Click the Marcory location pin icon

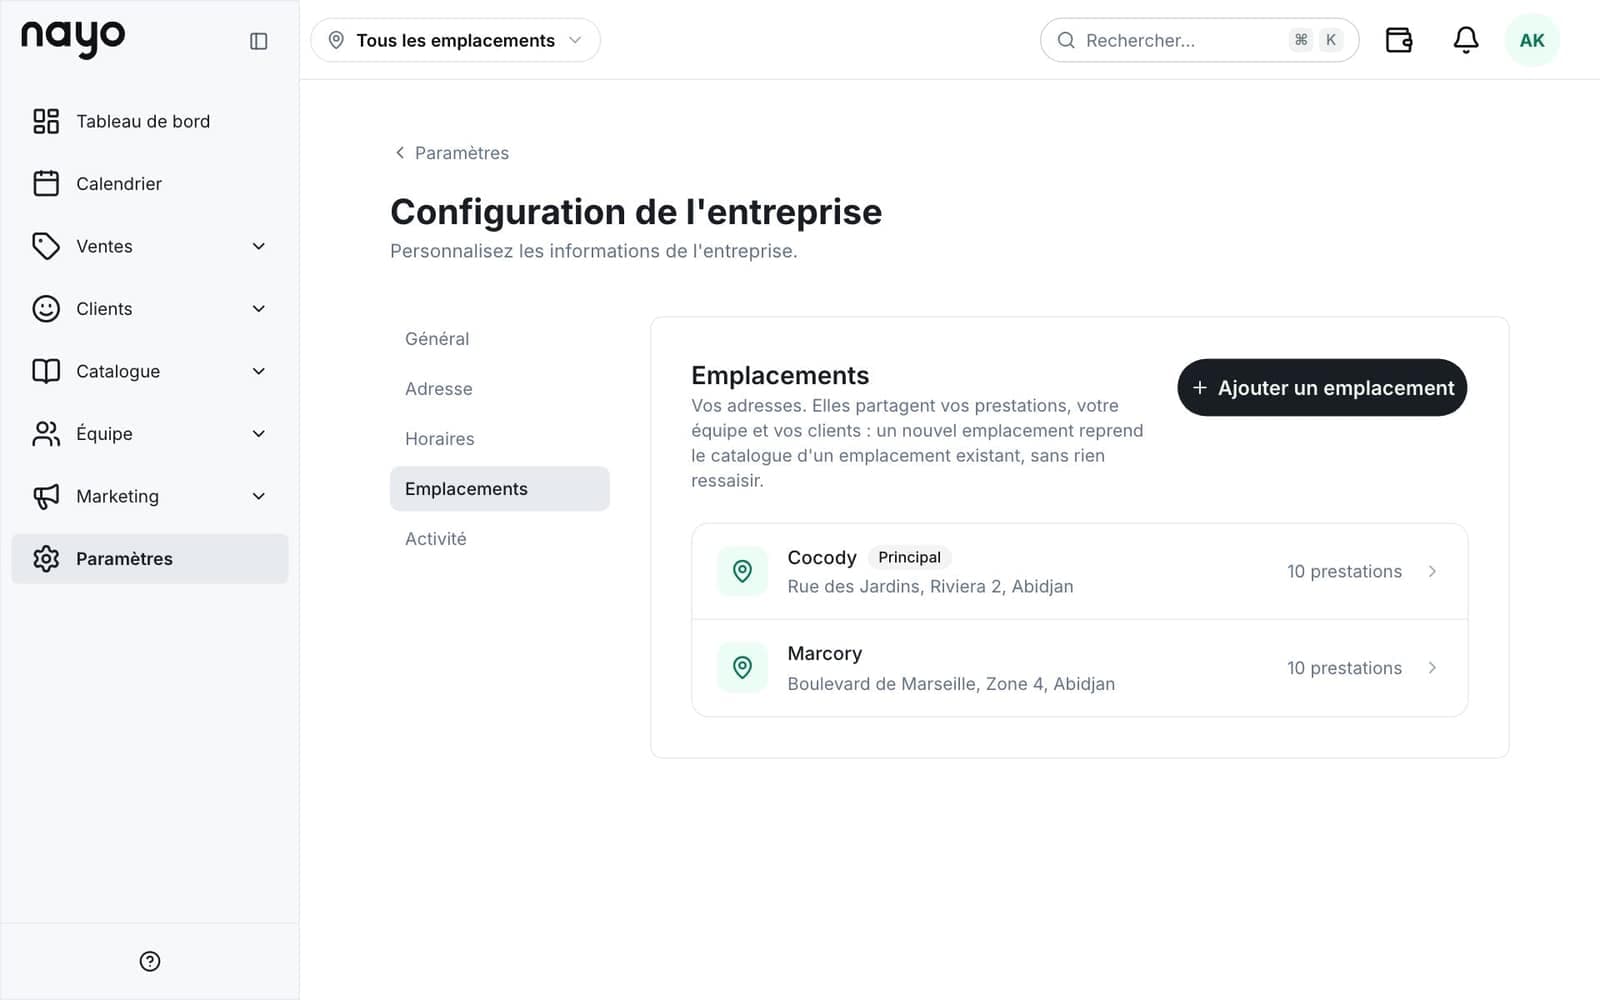click(742, 667)
